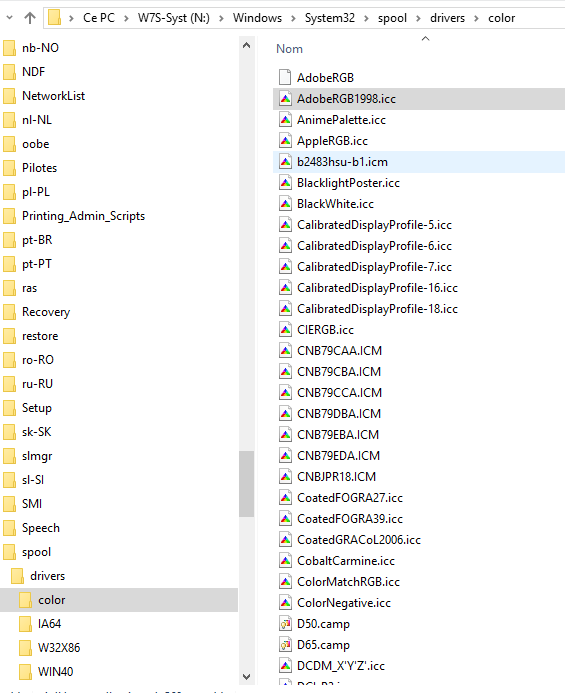Go to Windows in the address breadcrumb
This screenshot has width=565, height=693.
[x=257, y=18]
